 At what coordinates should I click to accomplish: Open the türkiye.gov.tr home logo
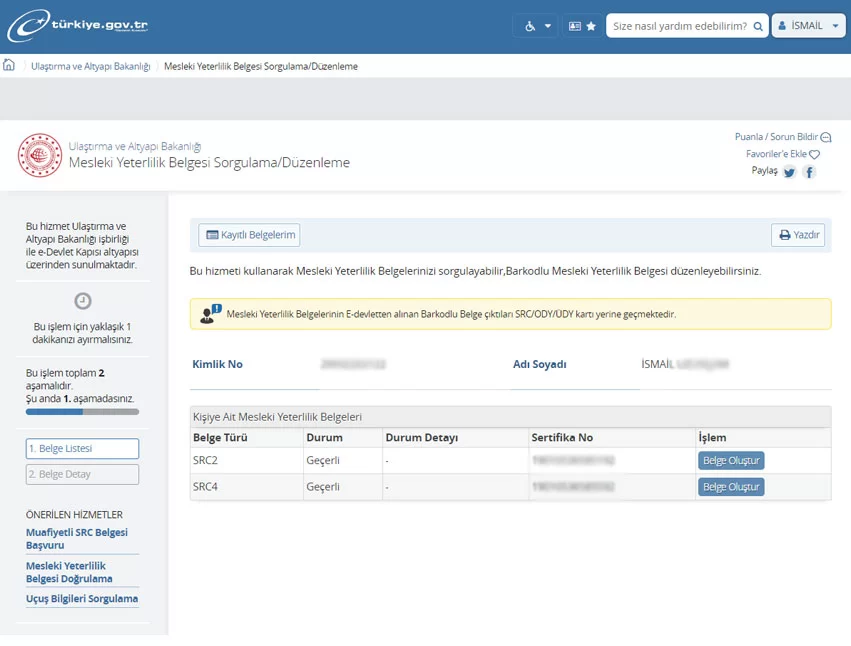coord(78,25)
